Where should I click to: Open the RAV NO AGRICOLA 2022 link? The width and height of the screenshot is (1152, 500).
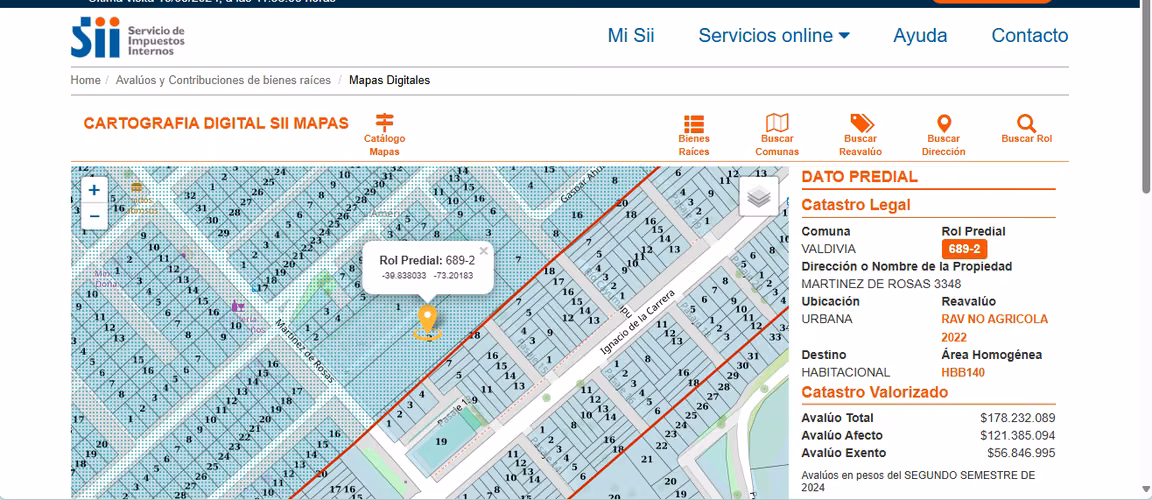[995, 328]
